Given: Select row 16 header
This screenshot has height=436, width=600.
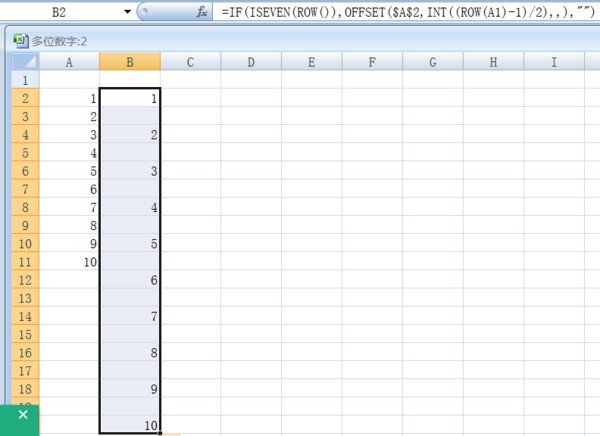Looking at the screenshot, I should pyautogui.click(x=25, y=353).
